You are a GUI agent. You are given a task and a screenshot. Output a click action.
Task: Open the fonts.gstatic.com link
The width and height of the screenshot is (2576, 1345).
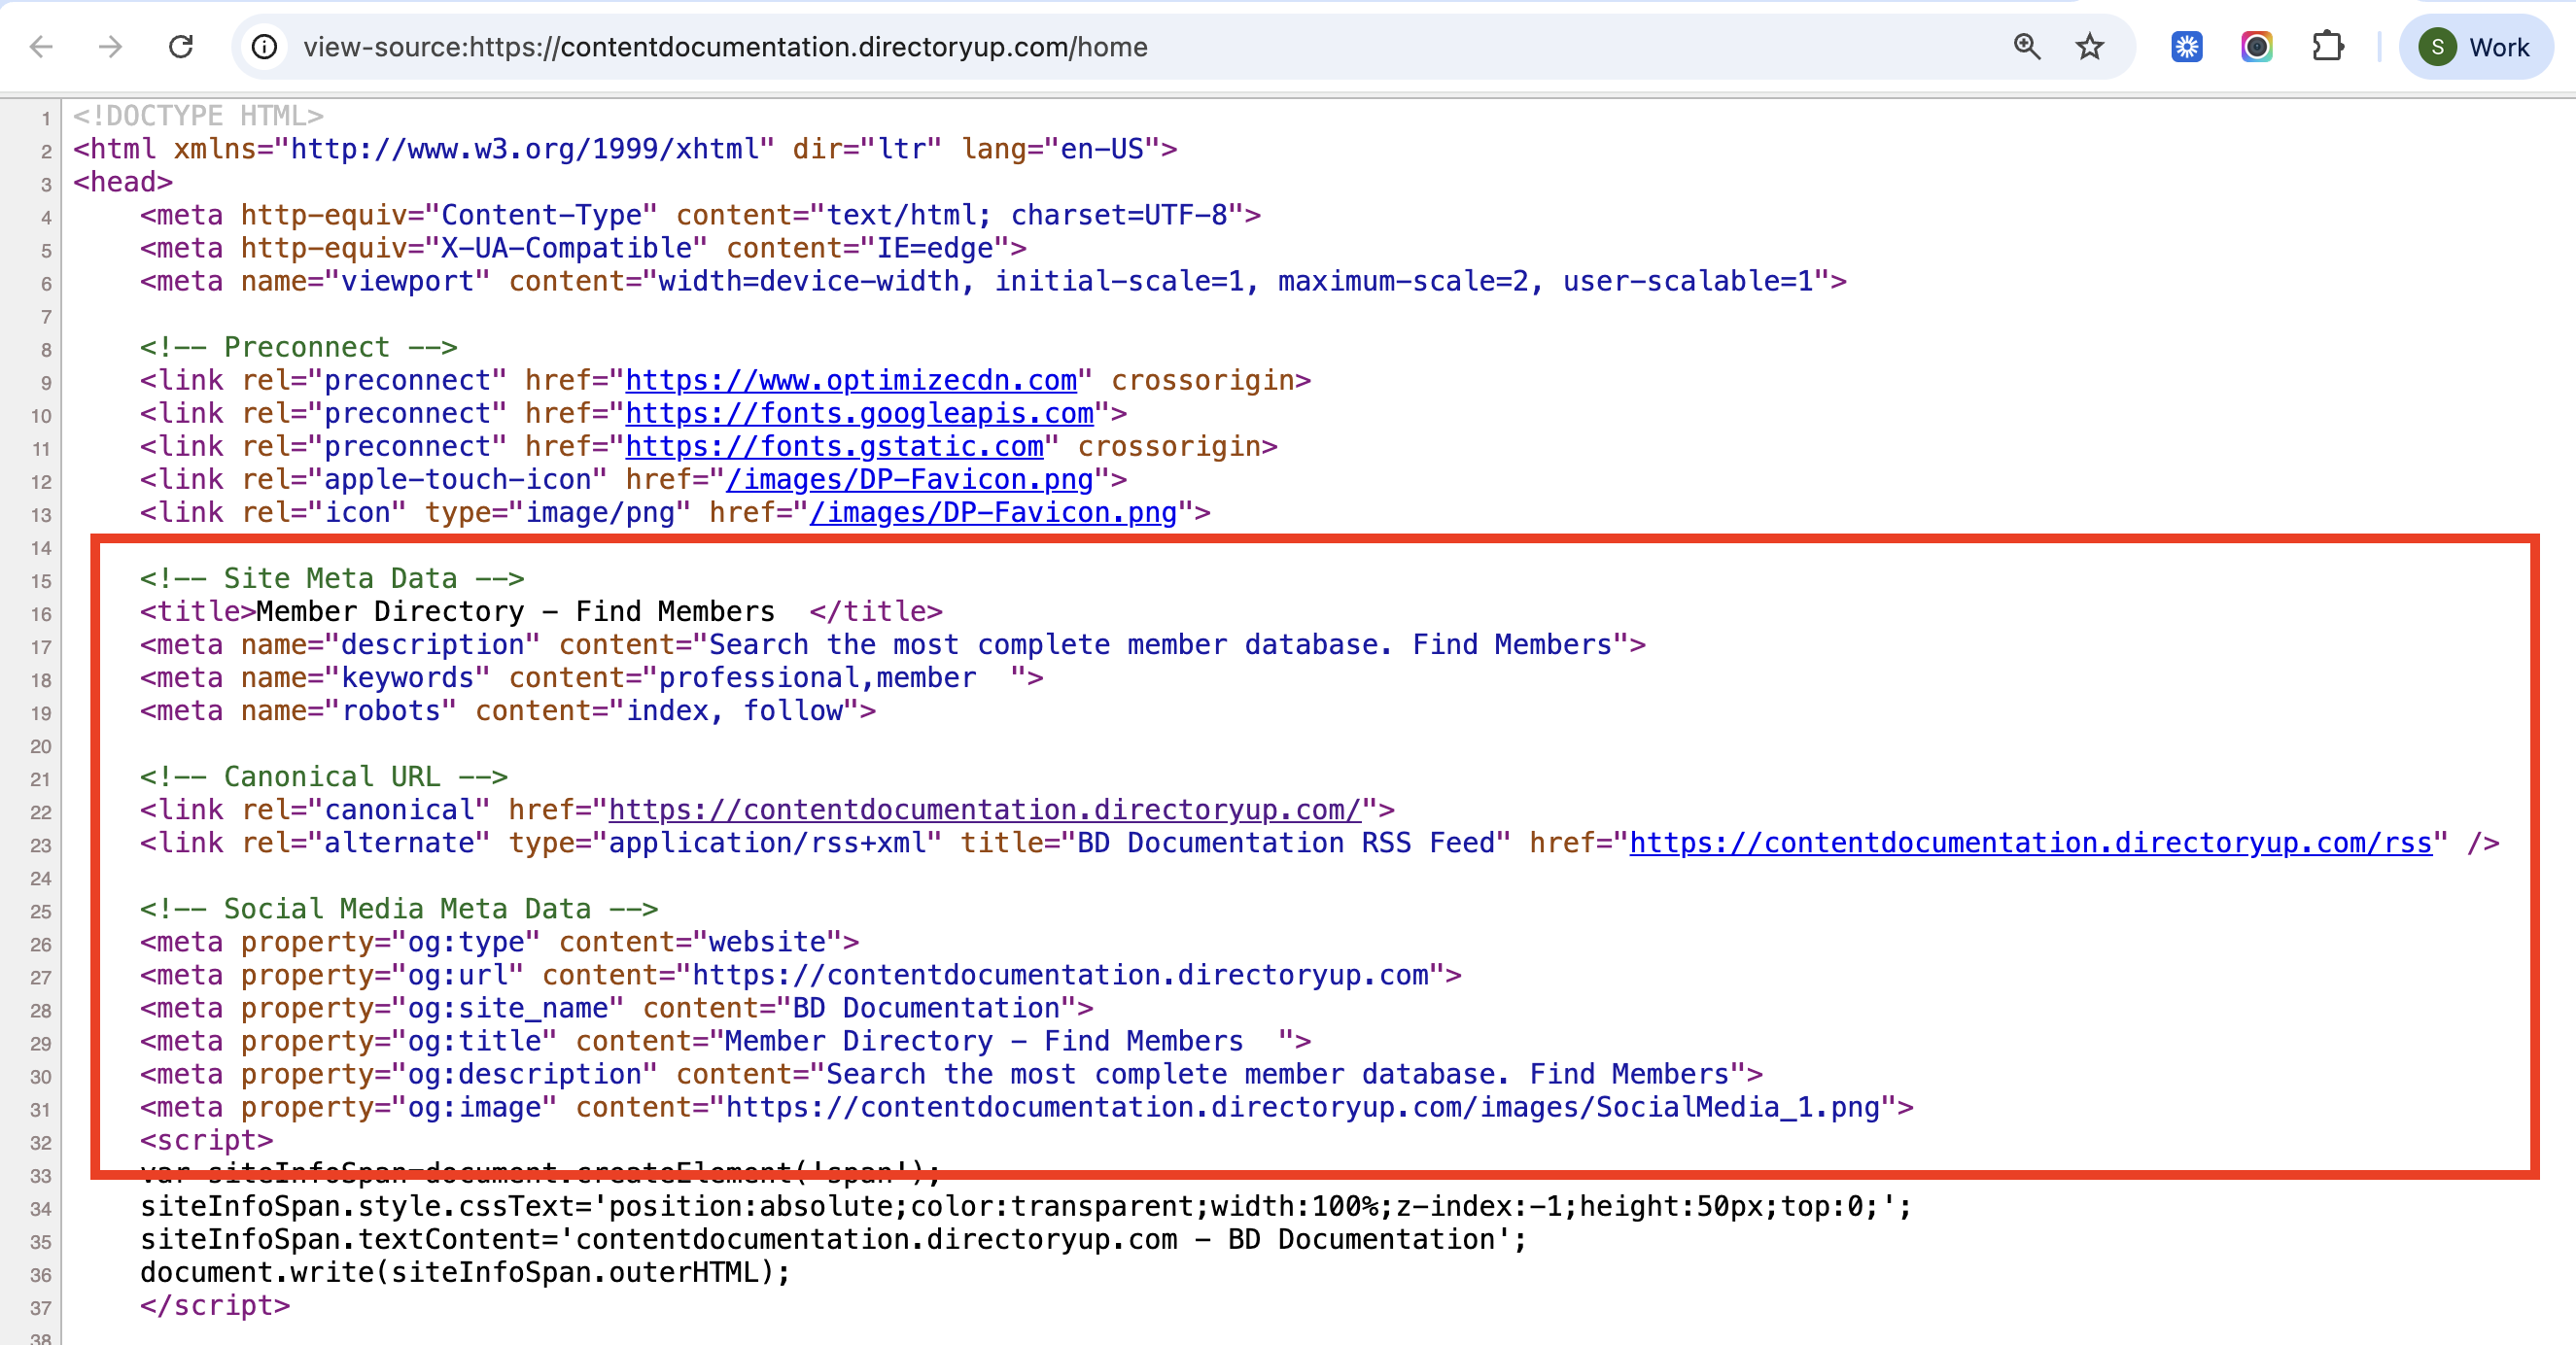834,447
